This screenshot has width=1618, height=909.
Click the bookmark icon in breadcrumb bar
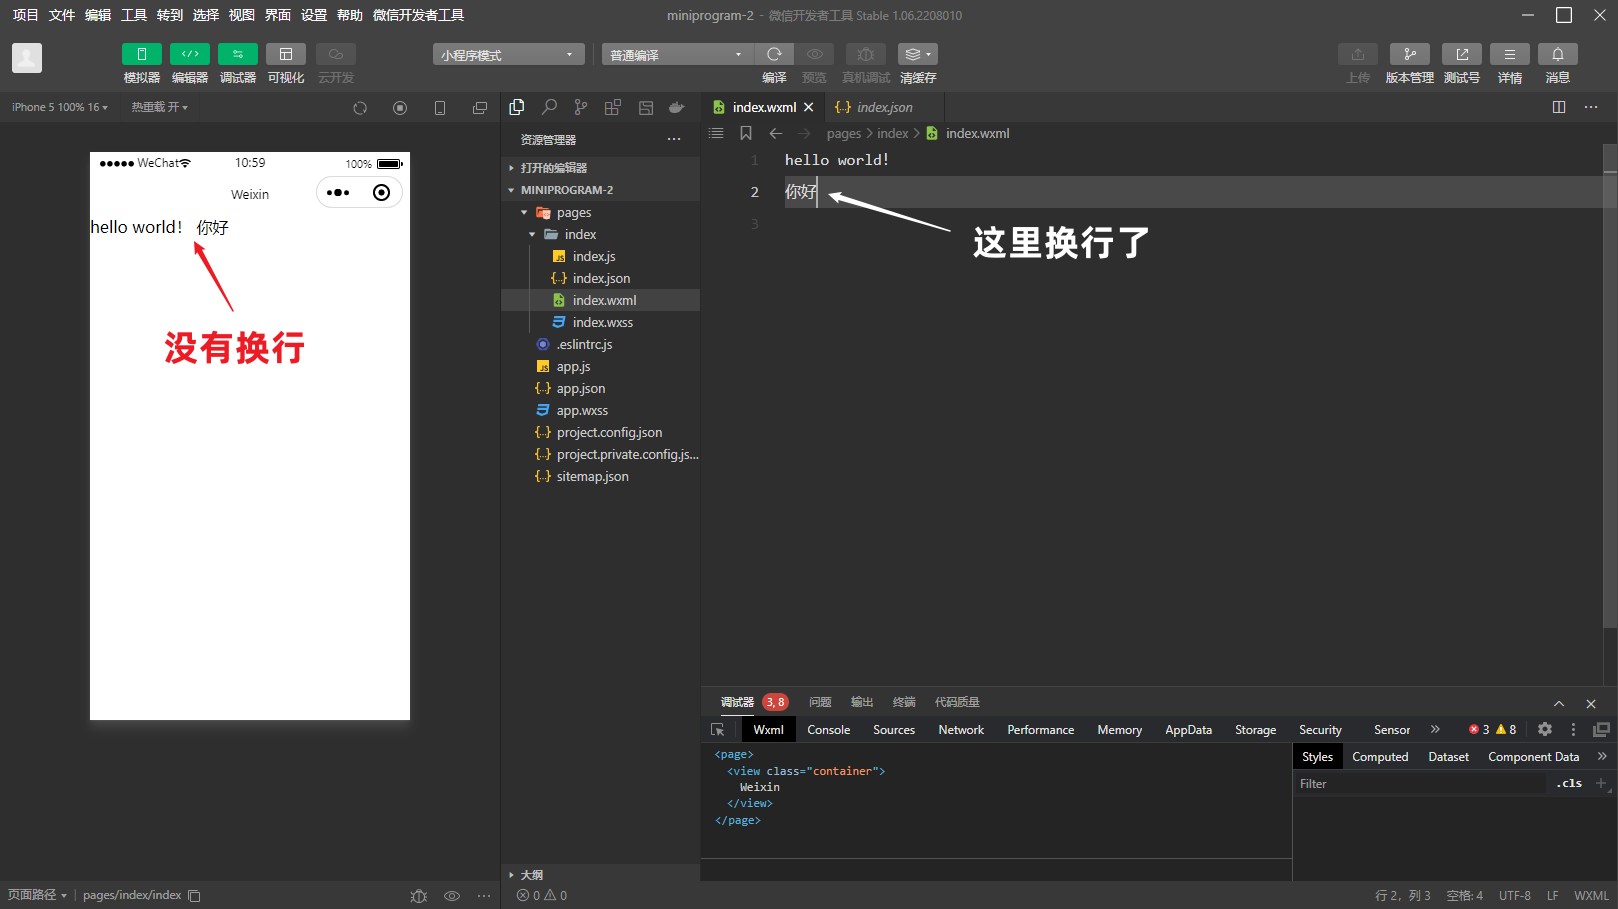[x=746, y=133]
